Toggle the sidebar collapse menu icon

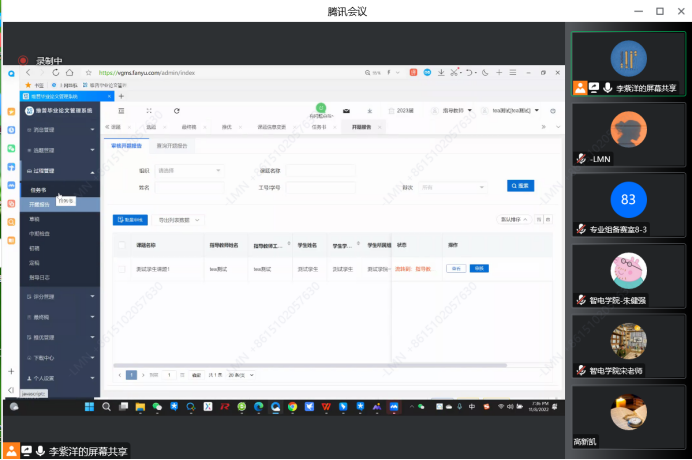point(120,111)
